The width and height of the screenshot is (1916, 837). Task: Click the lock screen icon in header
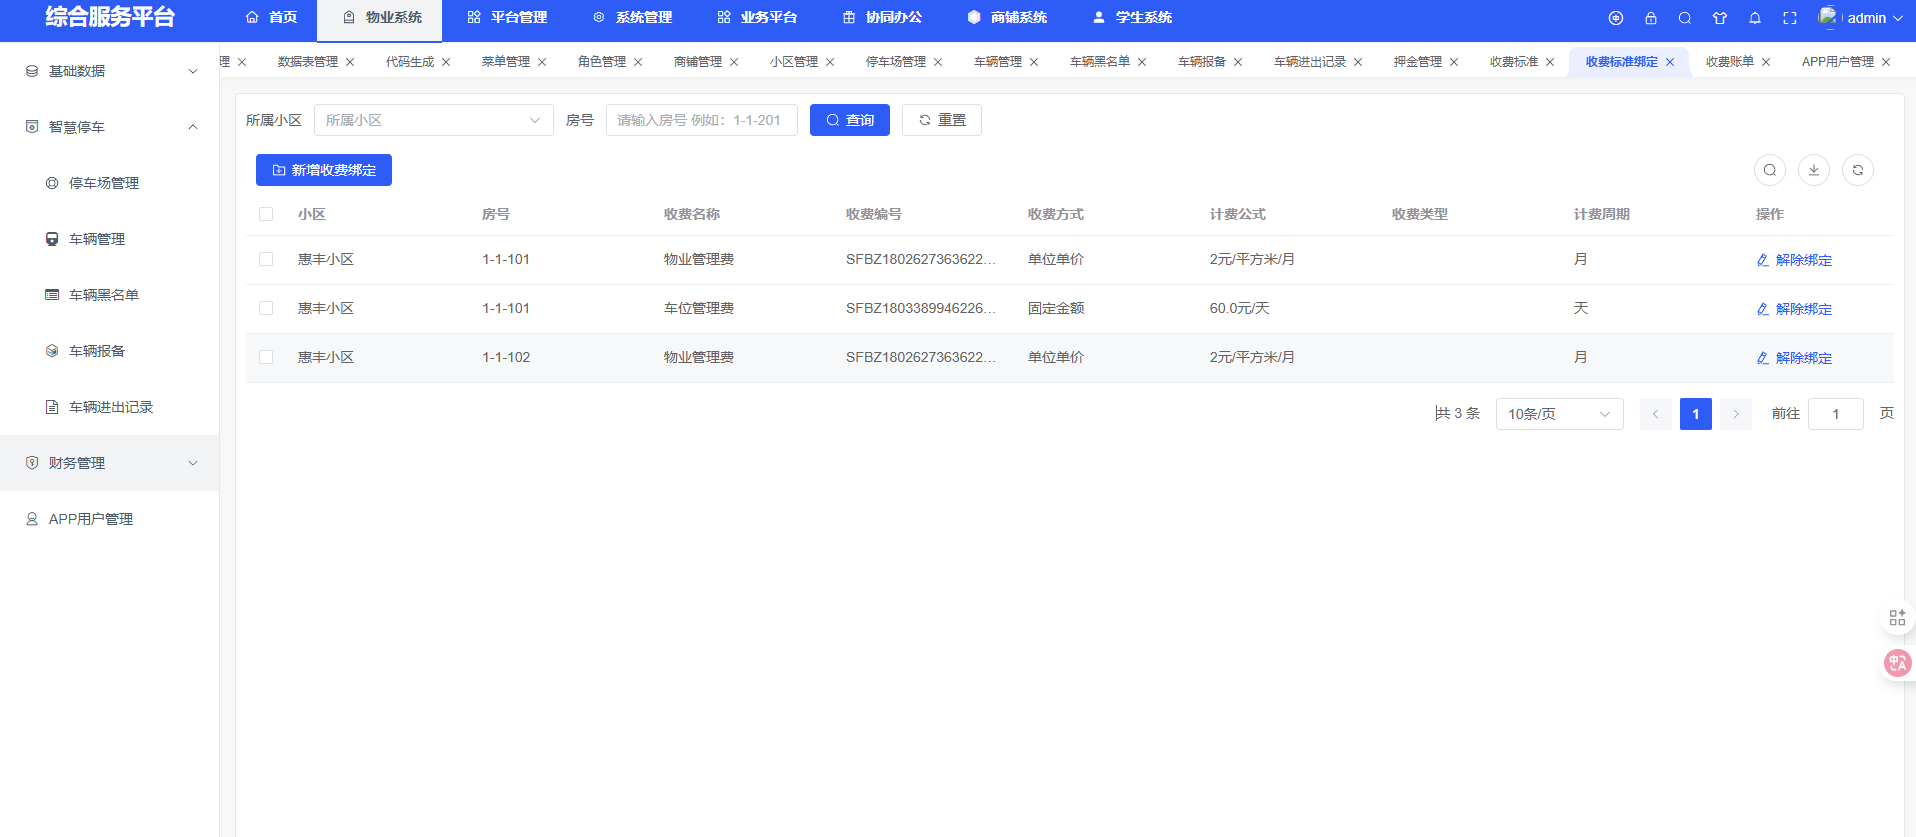point(1650,18)
